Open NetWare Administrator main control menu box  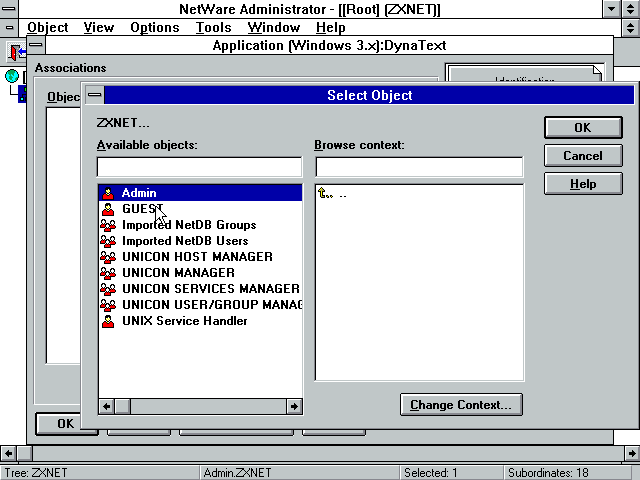(x=9, y=9)
